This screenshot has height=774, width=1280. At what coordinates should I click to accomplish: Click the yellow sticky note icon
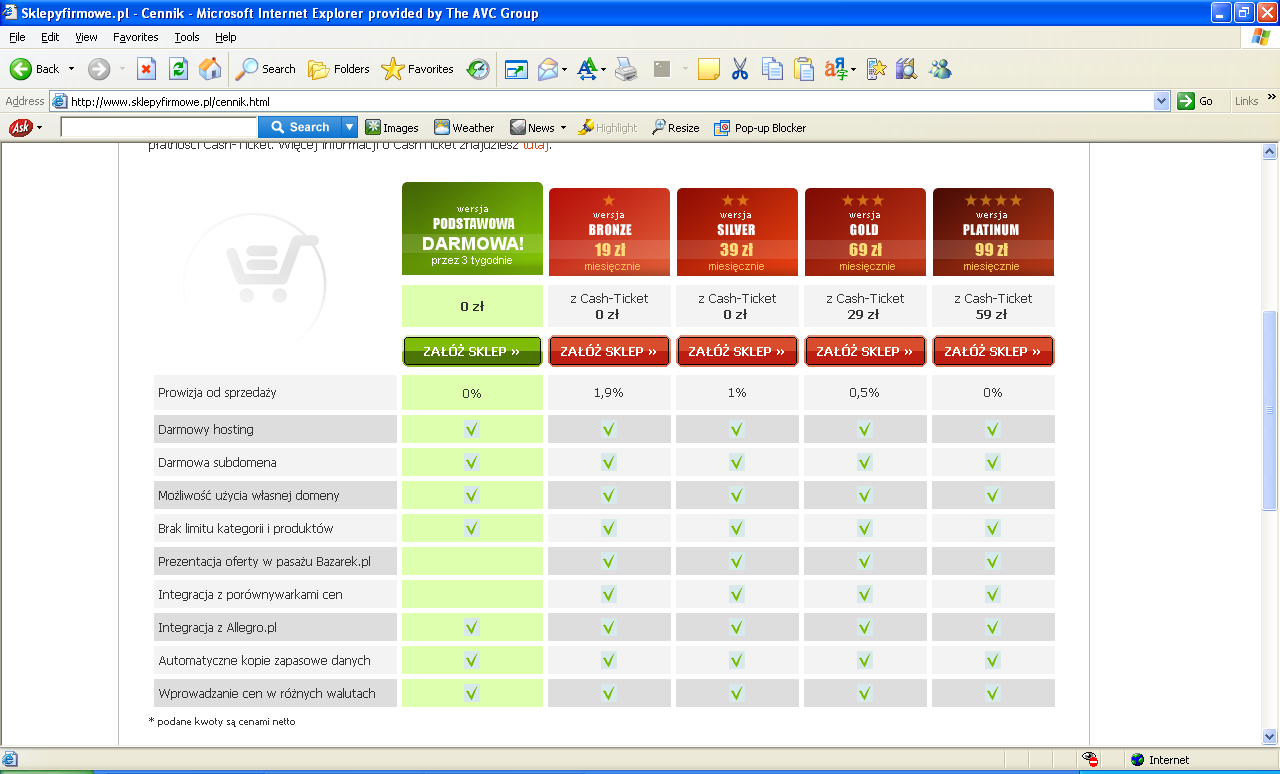coord(708,69)
